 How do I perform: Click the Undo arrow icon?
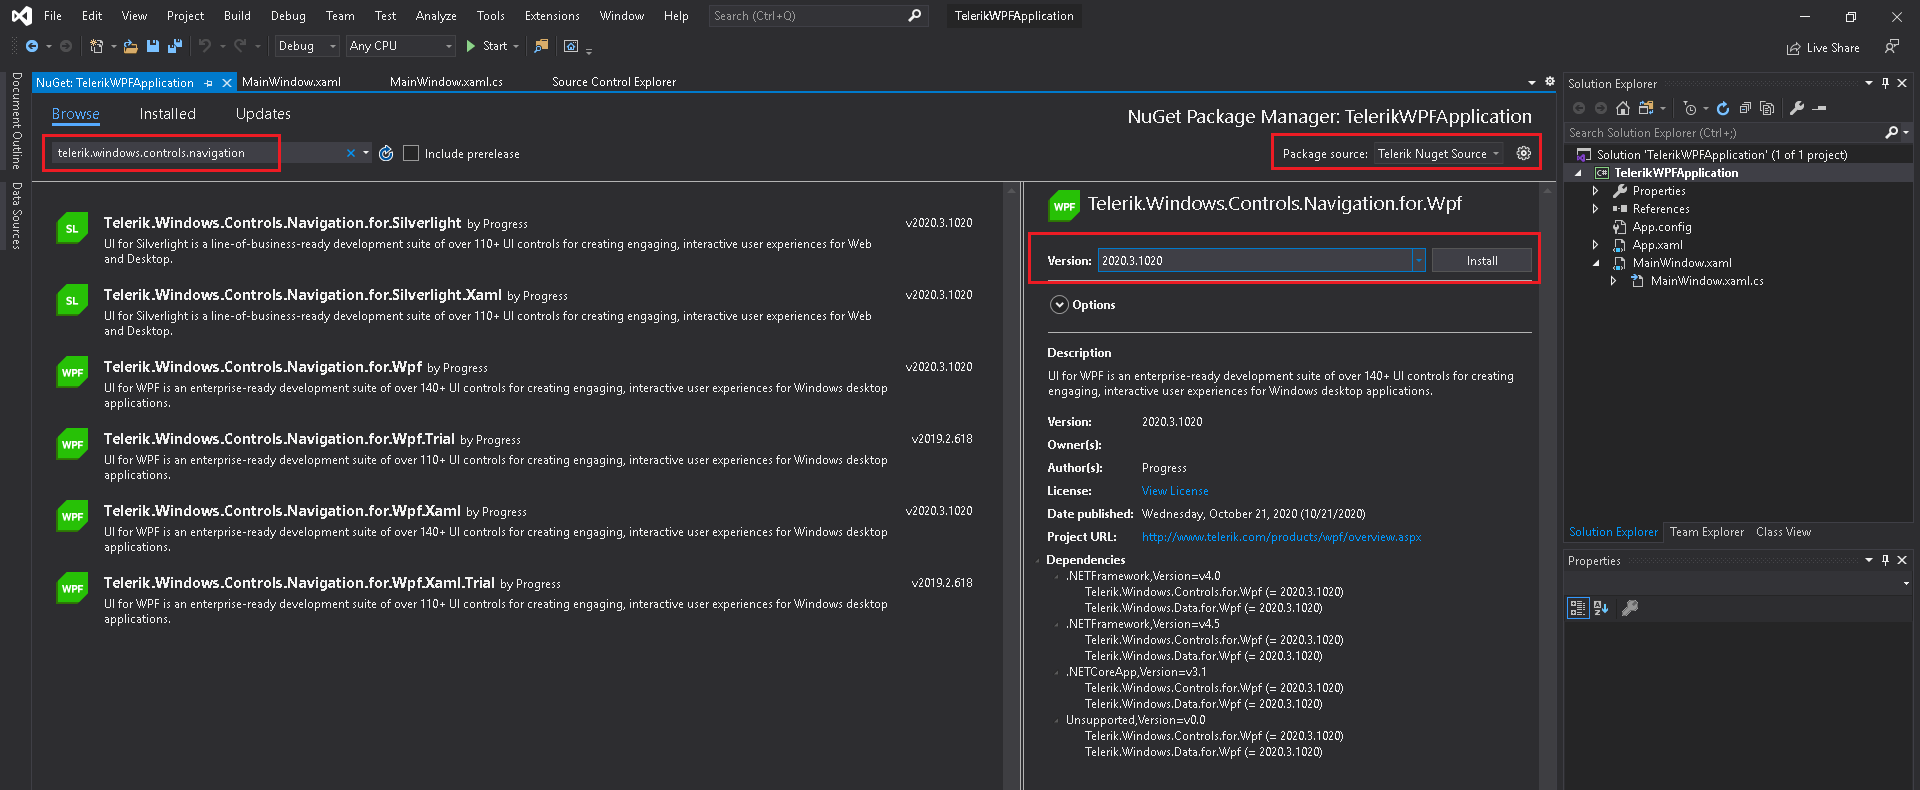(x=205, y=46)
